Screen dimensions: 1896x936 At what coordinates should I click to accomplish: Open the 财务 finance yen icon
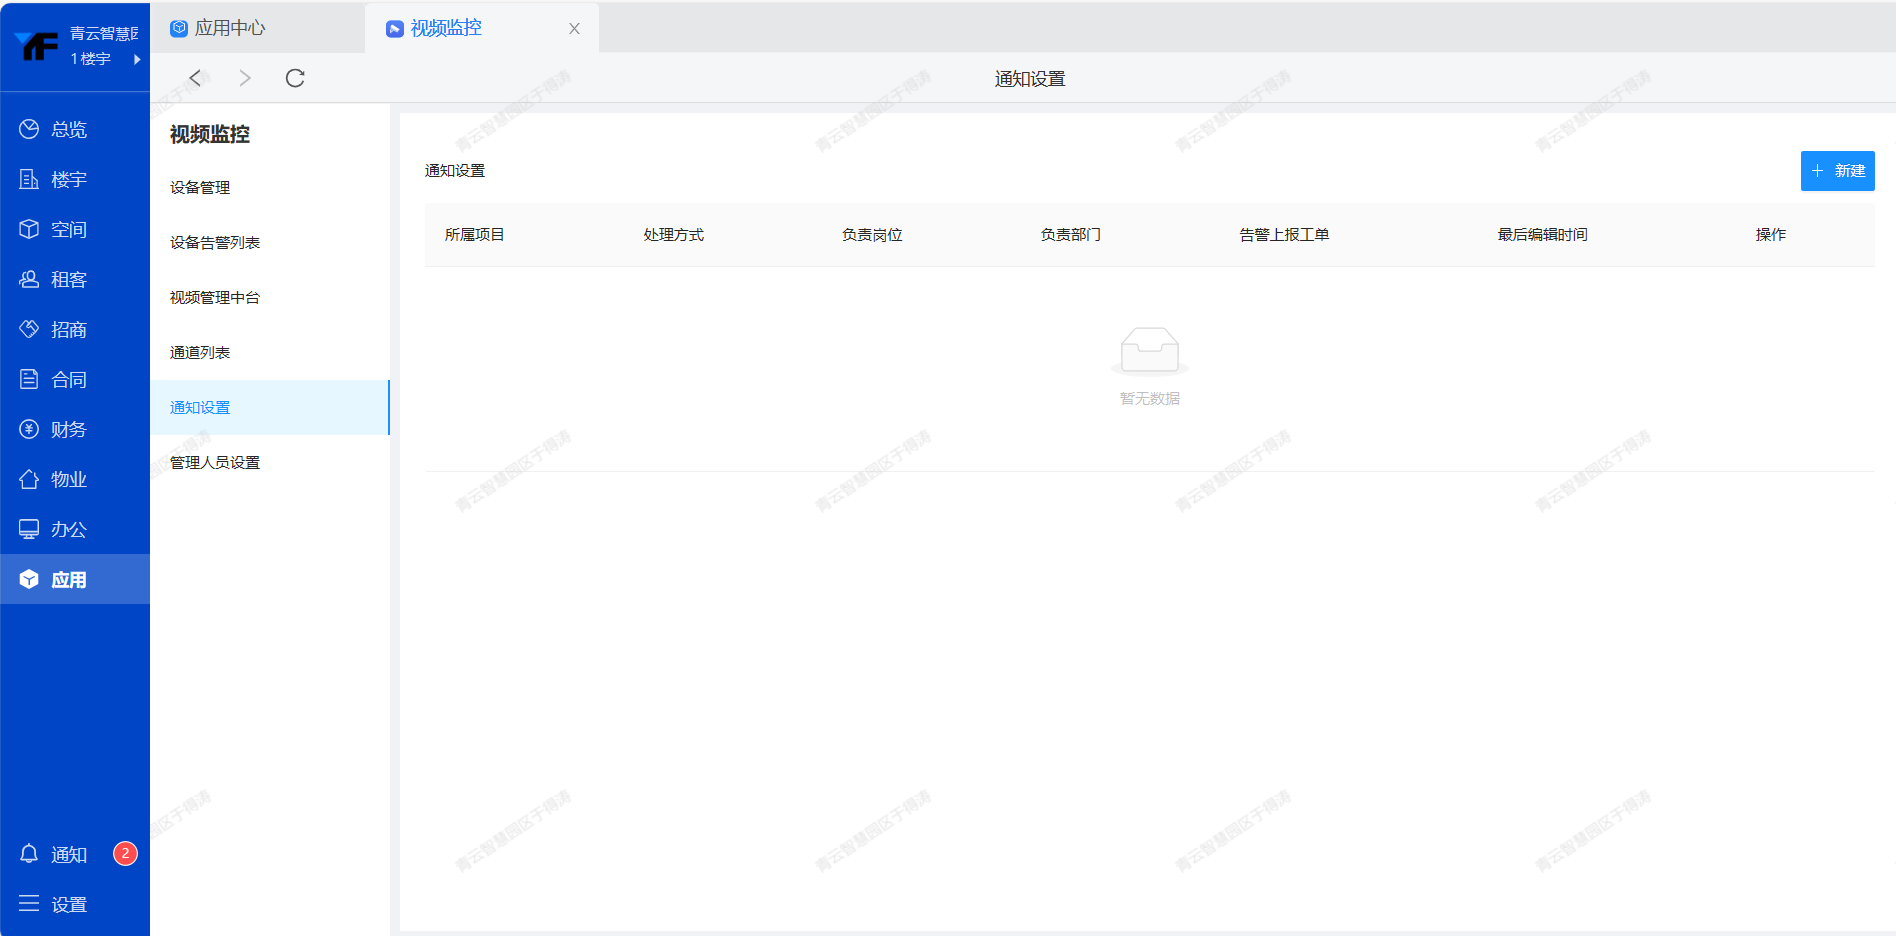(x=29, y=429)
